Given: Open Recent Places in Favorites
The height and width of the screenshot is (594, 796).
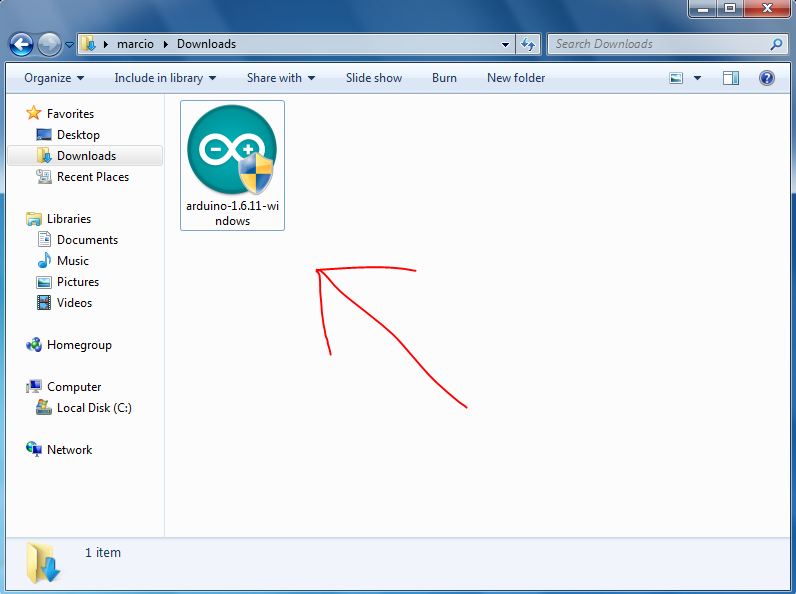Looking at the screenshot, I should 93,177.
